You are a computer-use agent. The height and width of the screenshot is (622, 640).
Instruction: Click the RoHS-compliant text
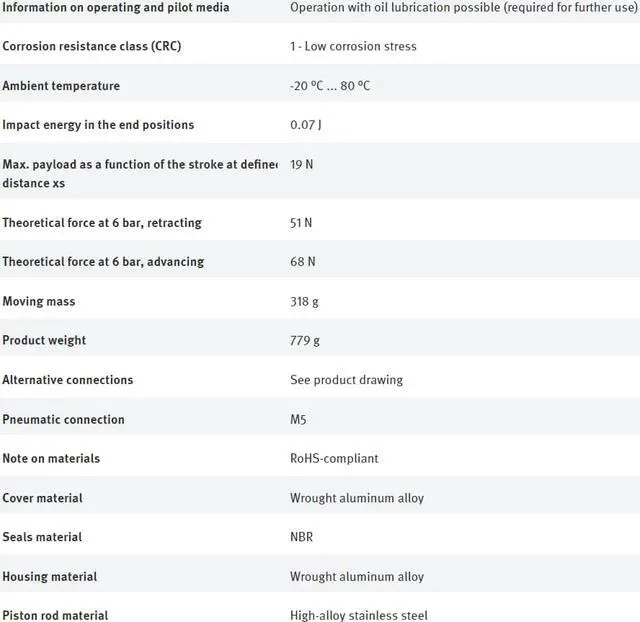pos(334,459)
